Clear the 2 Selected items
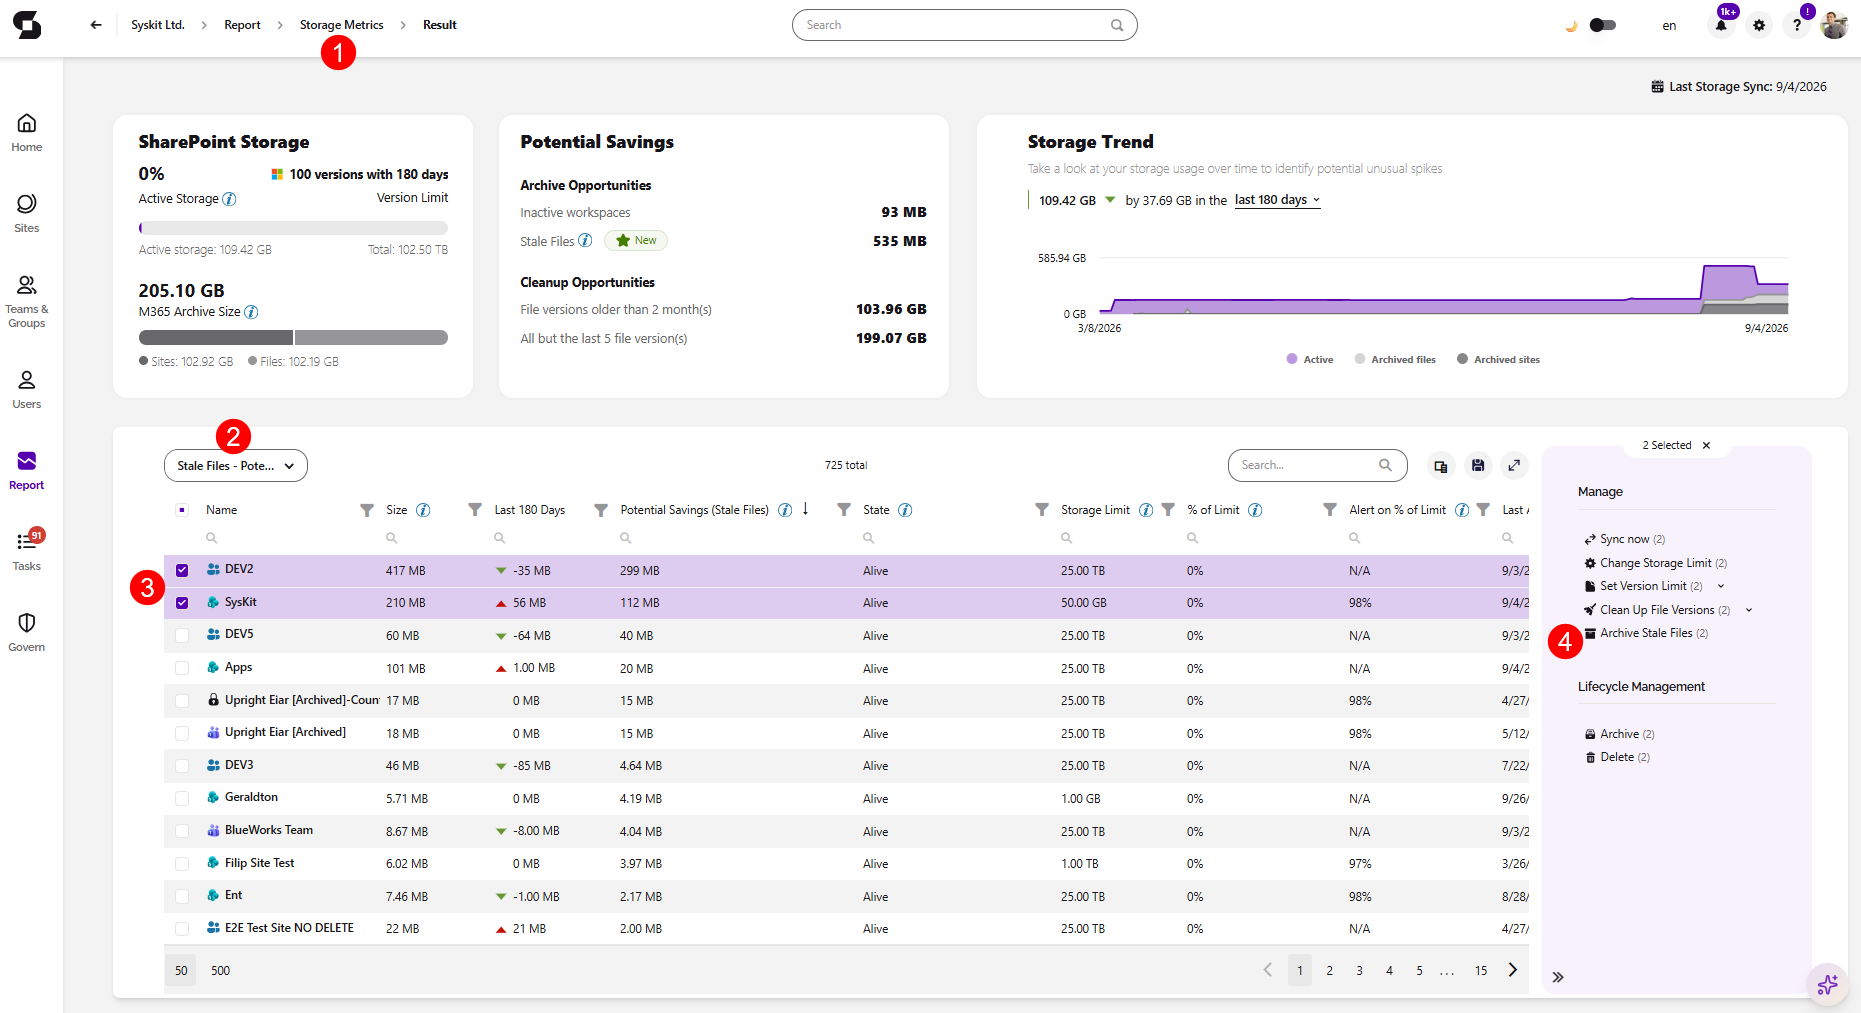This screenshot has width=1861, height=1013. (1706, 446)
